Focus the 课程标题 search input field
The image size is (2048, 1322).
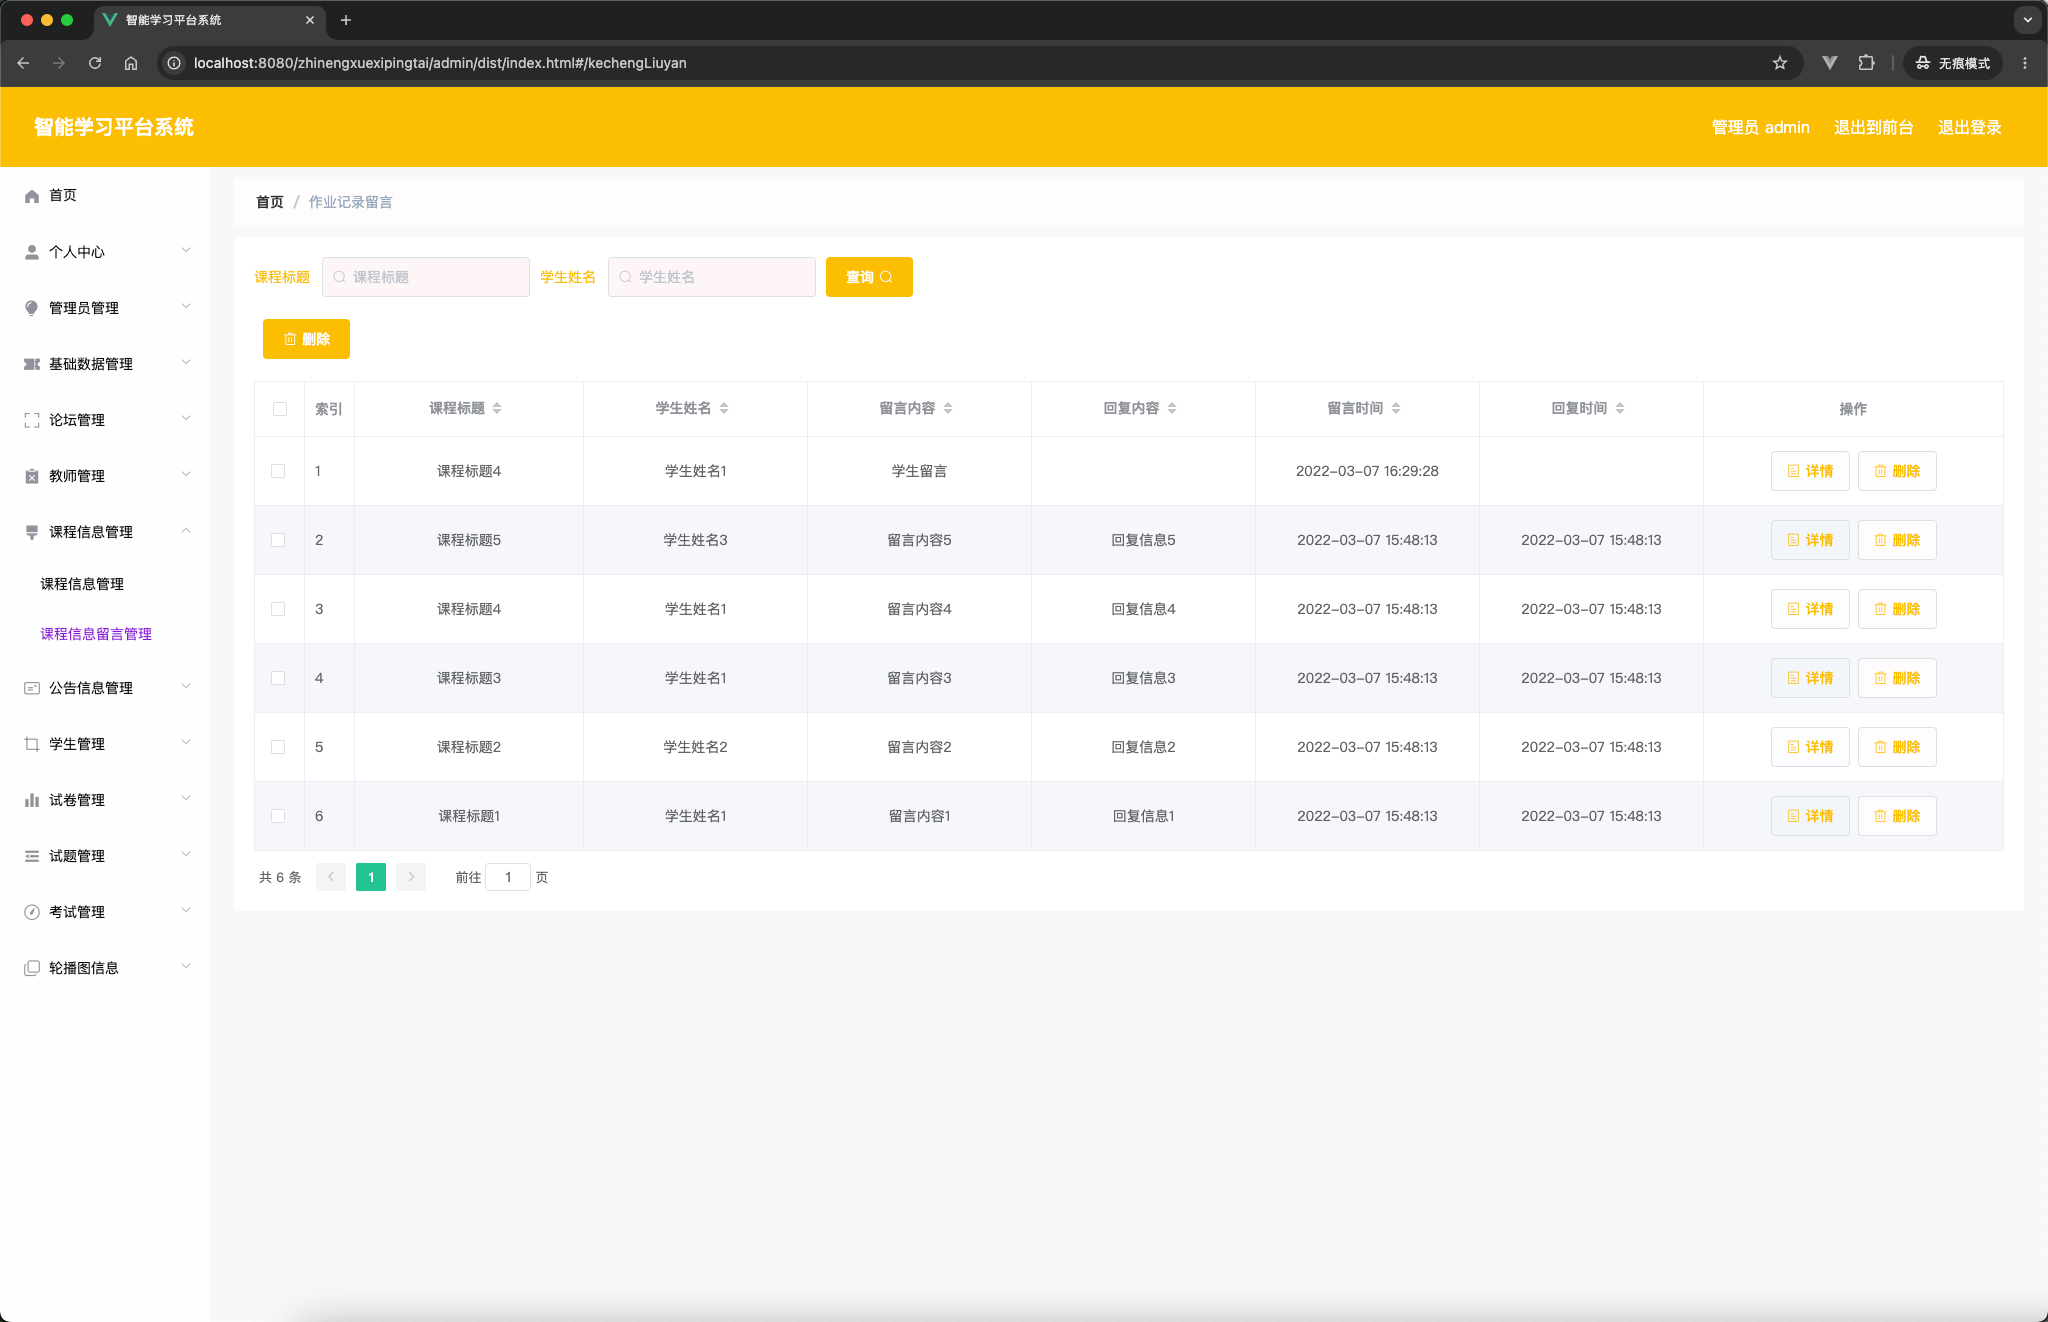[426, 277]
